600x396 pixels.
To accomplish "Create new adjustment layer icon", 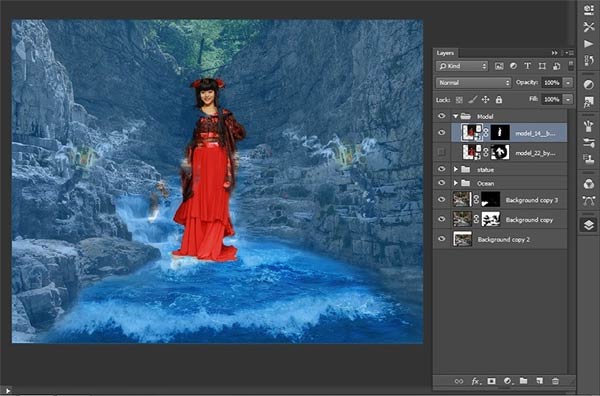I will [x=508, y=381].
